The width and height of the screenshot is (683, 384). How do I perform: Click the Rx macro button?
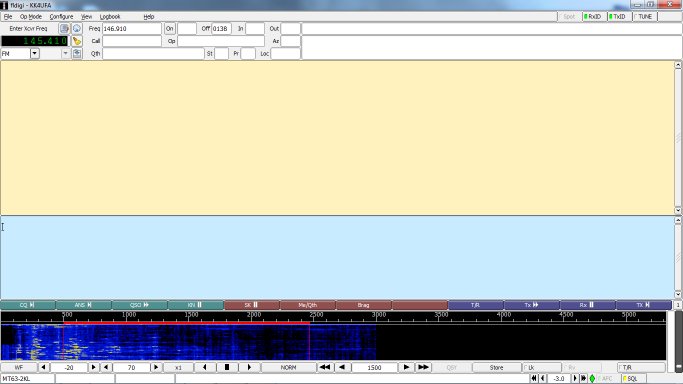588,305
